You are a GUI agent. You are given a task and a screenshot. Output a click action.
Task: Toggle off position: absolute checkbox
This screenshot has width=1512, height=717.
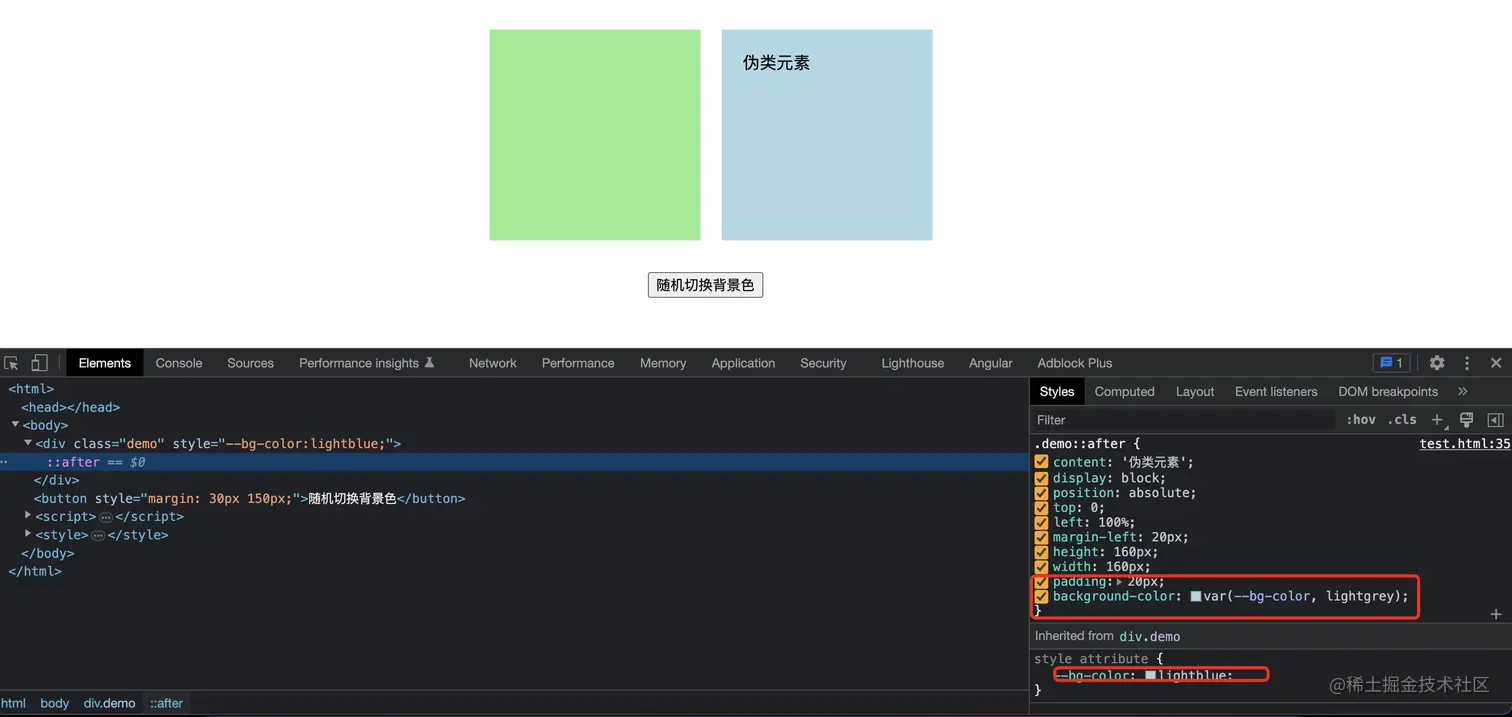[1041, 492]
